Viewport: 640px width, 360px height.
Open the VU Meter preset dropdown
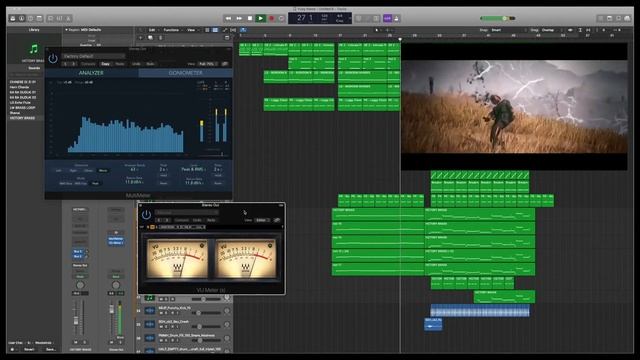[187, 212]
